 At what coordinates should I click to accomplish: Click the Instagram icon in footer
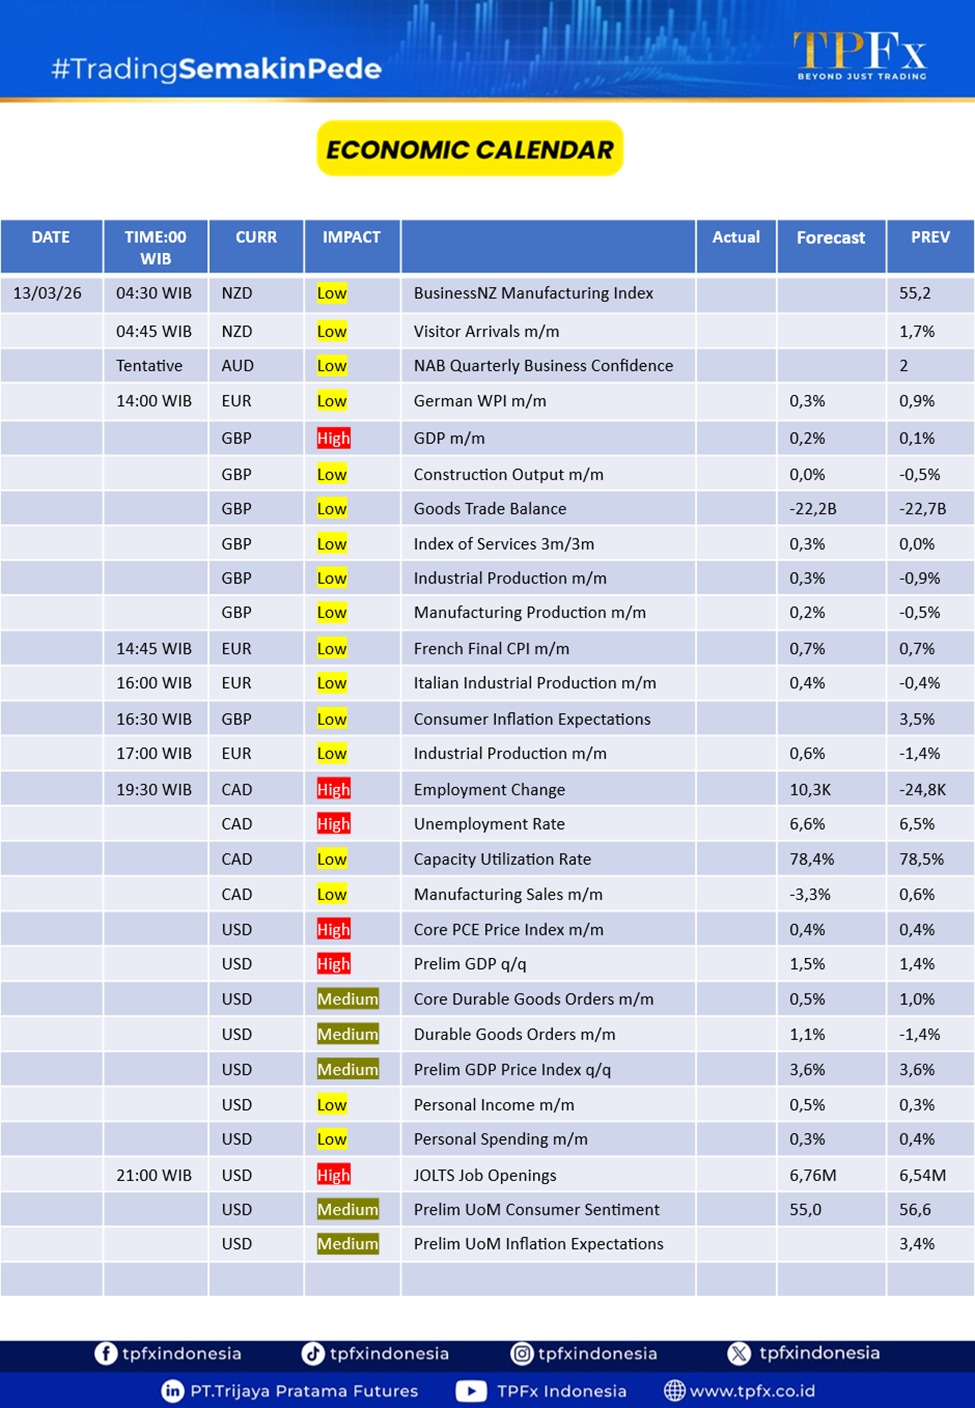coord(521,1353)
